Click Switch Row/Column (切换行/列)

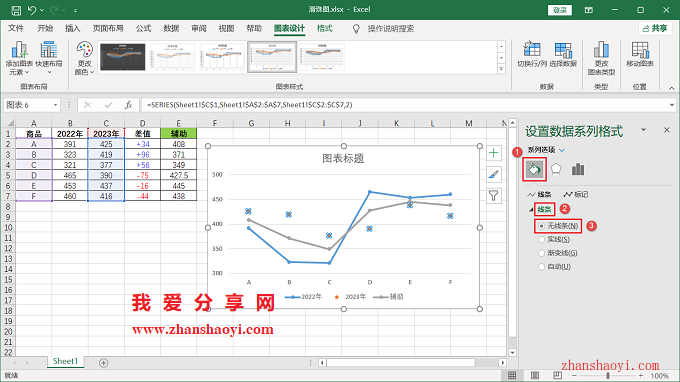[x=532, y=55]
